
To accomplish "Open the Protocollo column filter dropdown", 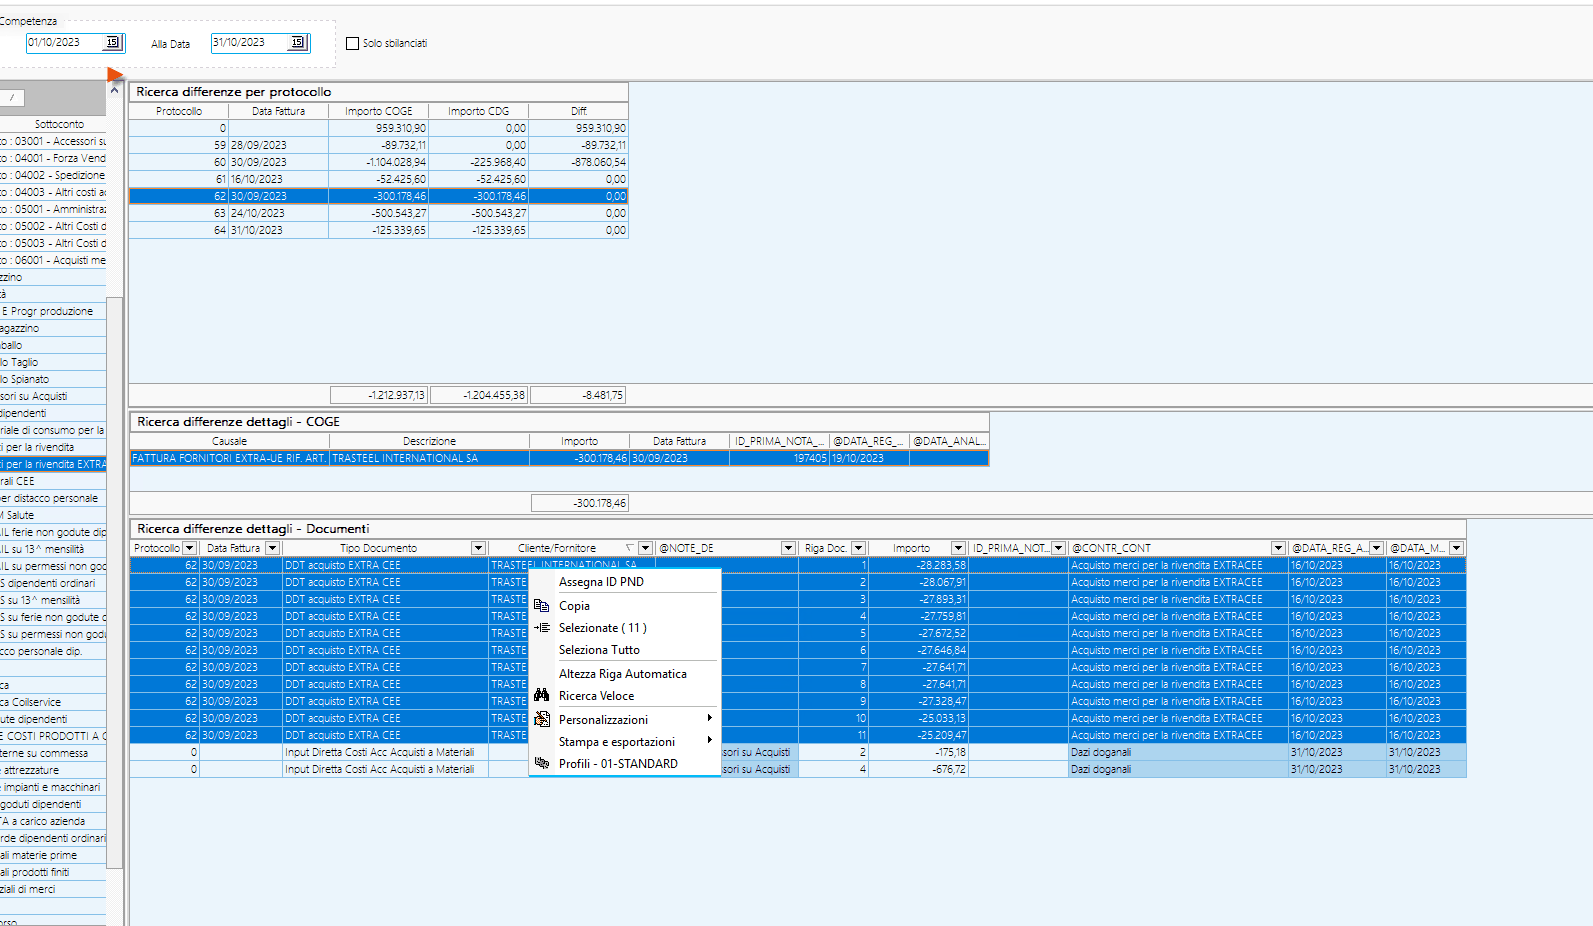I will (189, 548).
